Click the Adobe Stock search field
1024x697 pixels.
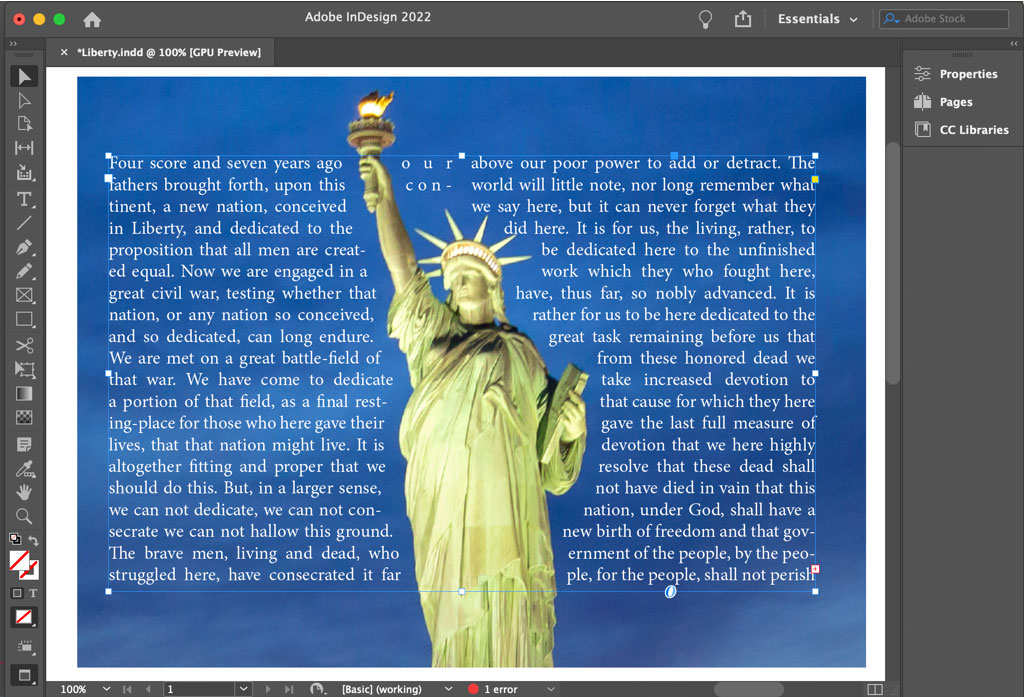pos(944,19)
